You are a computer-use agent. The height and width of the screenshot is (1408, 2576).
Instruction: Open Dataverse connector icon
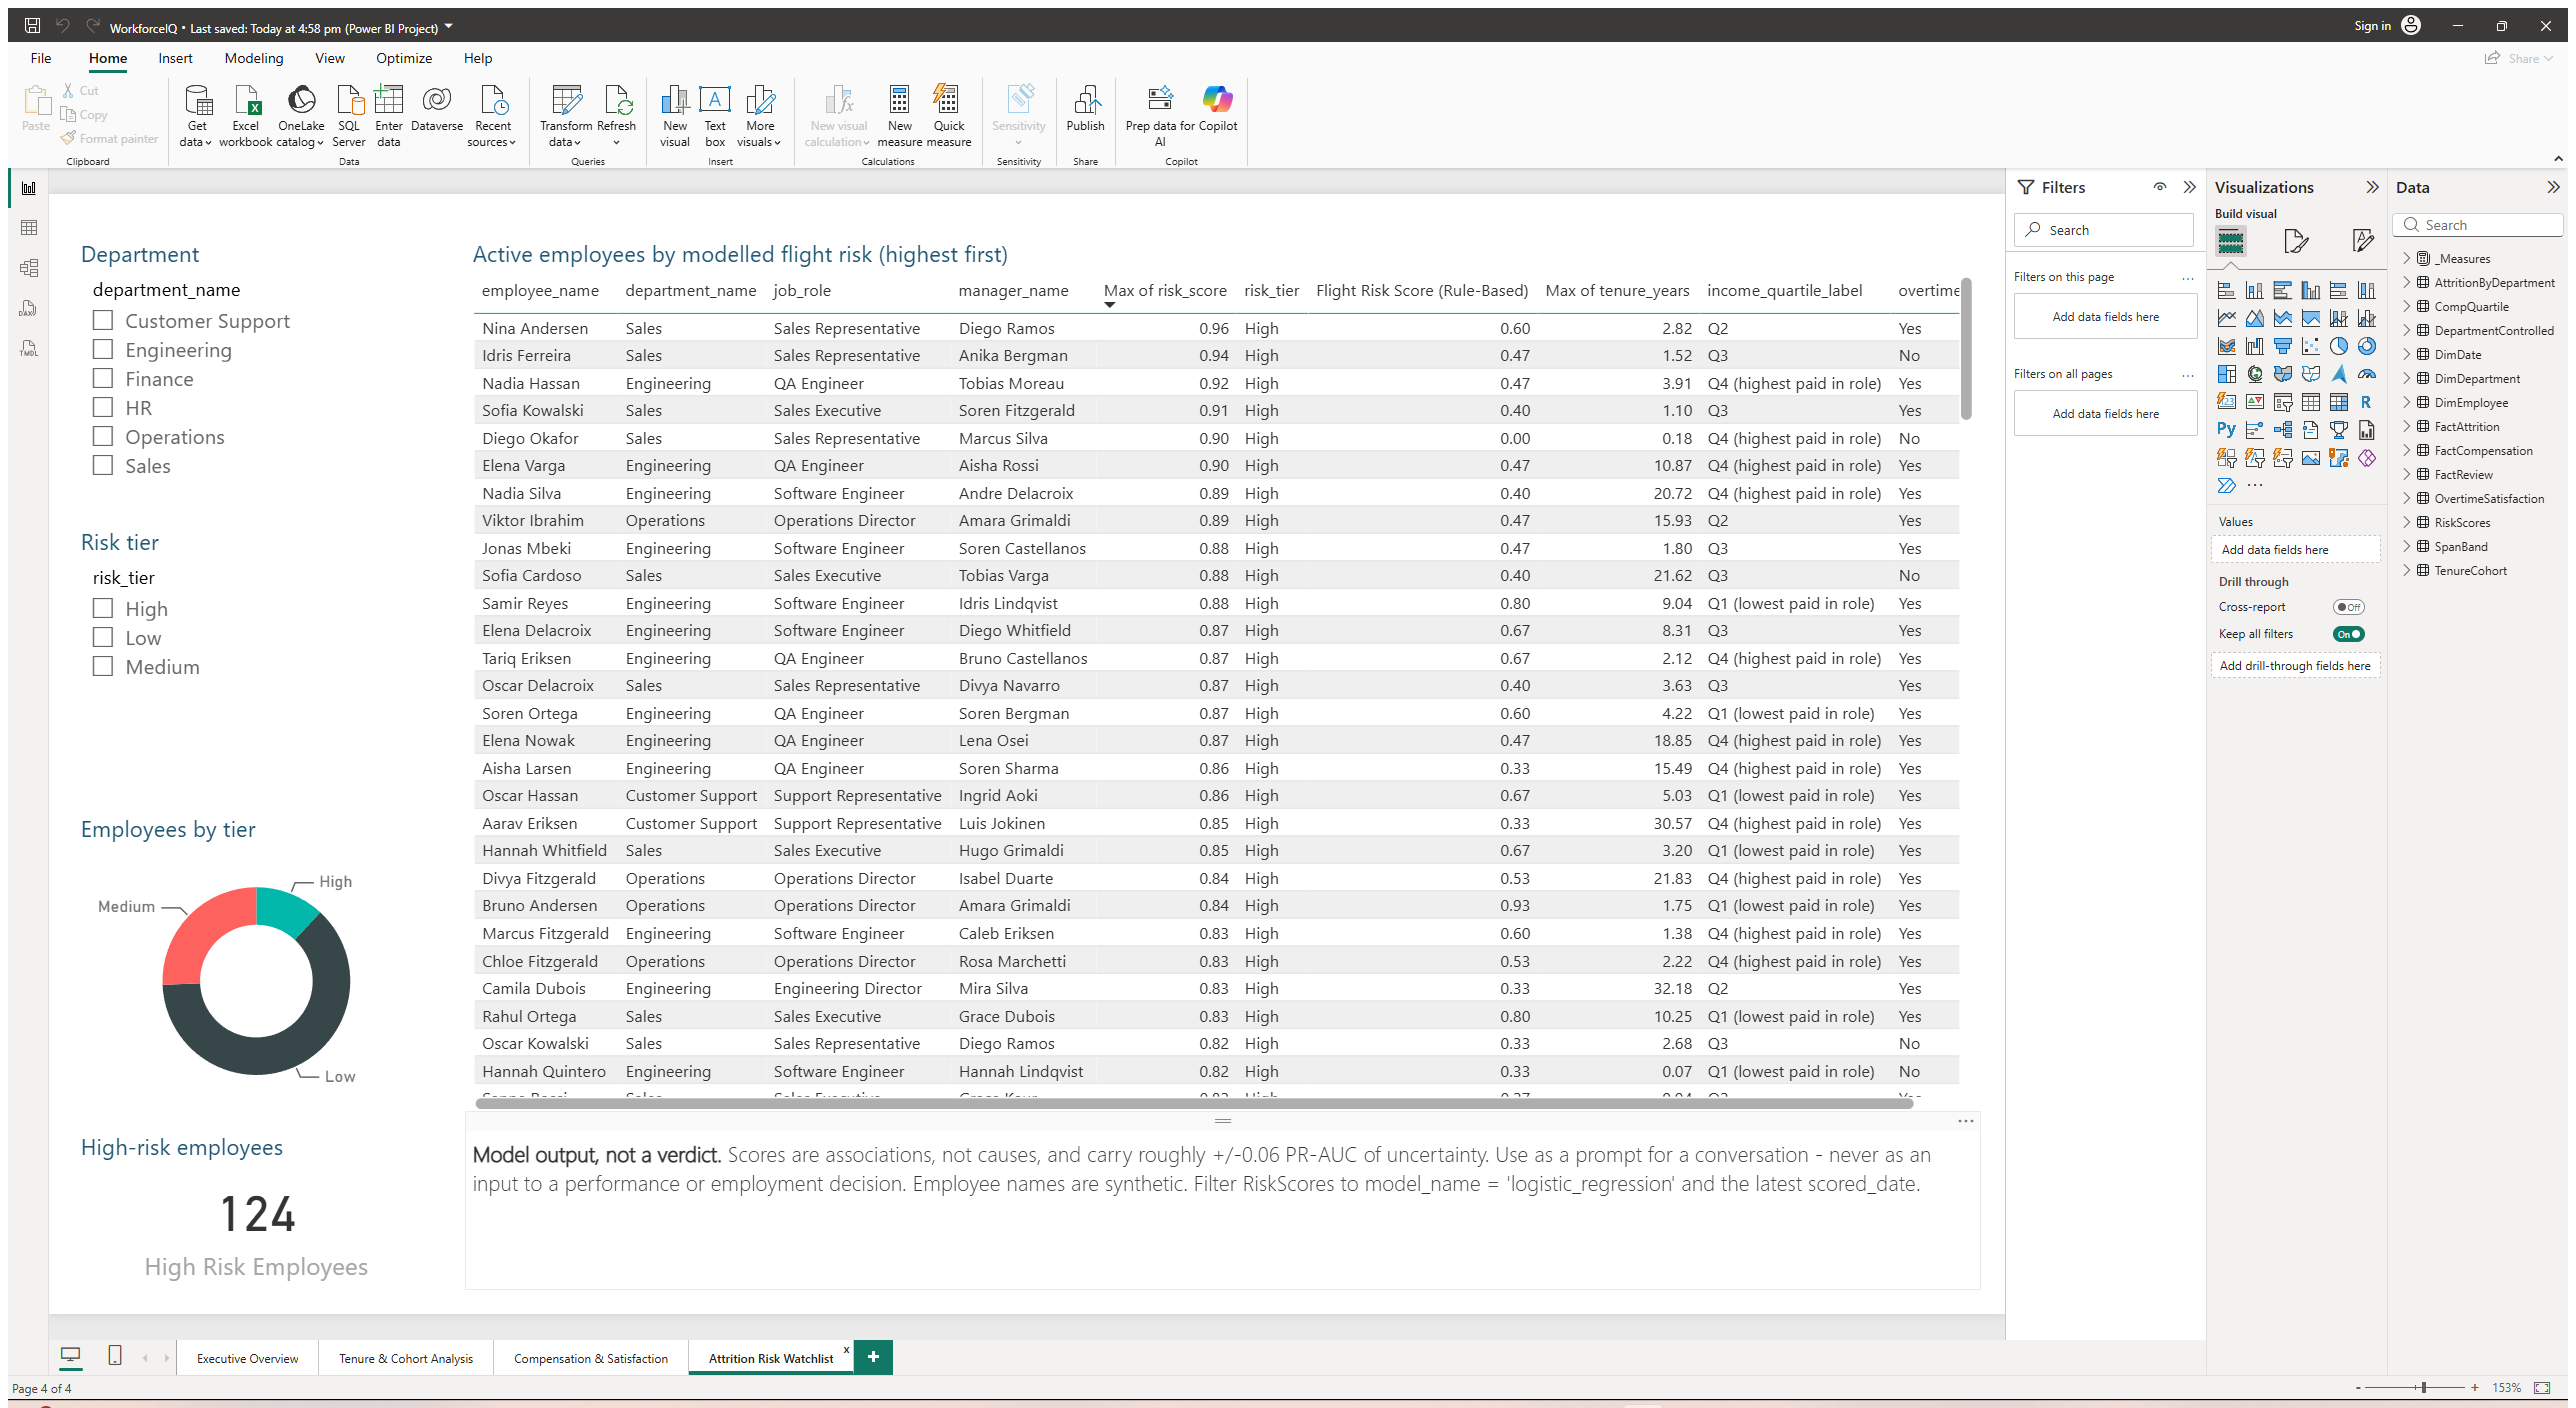437,108
